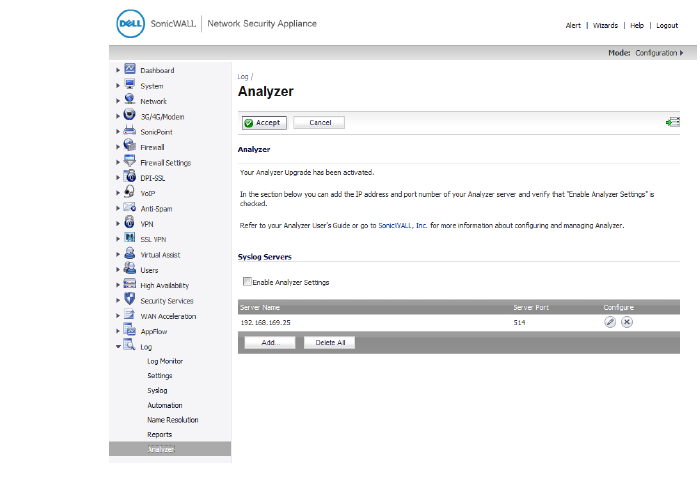Click the Dell logo
Viewport: 700px width, 484px height.
coord(130,24)
